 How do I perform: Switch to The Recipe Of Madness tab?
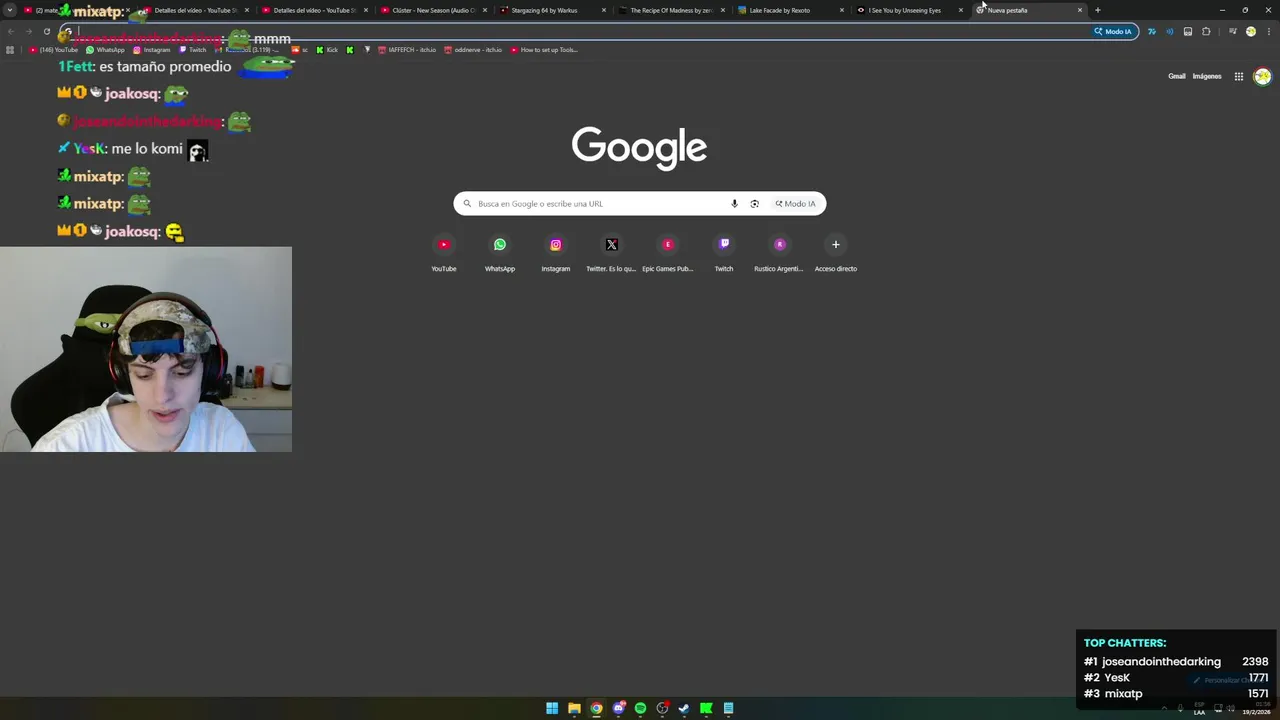(672, 10)
